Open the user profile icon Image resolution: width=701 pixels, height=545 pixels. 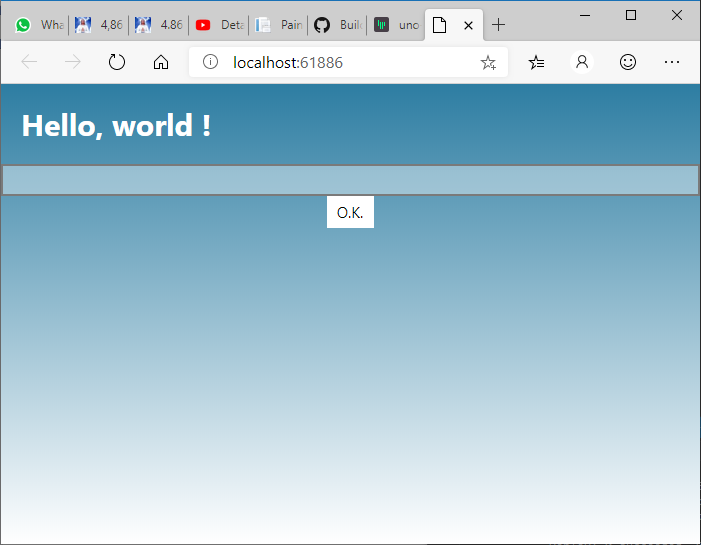[582, 62]
